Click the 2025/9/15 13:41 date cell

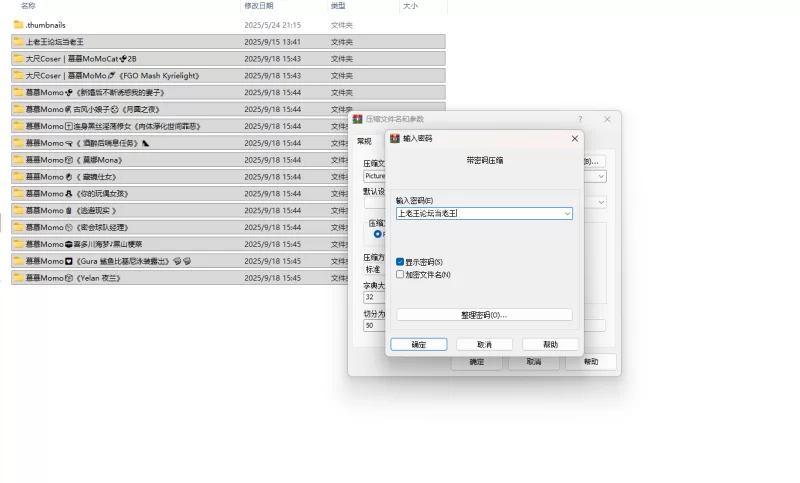(272, 41)
